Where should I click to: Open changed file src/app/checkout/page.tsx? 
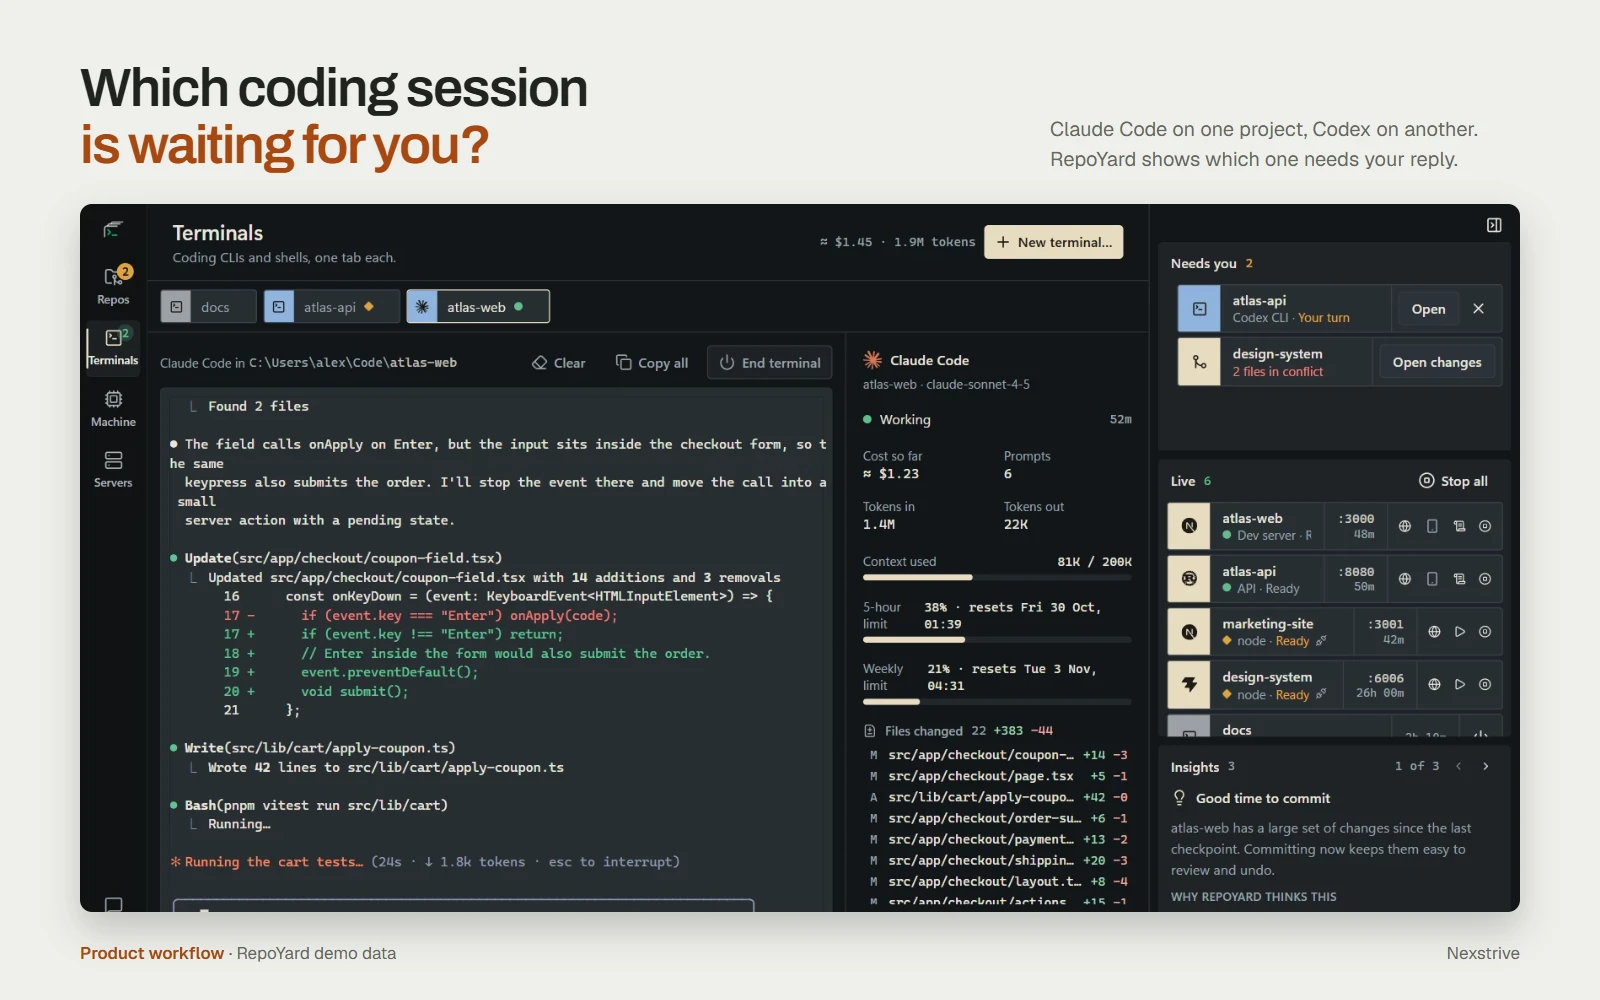997,776
